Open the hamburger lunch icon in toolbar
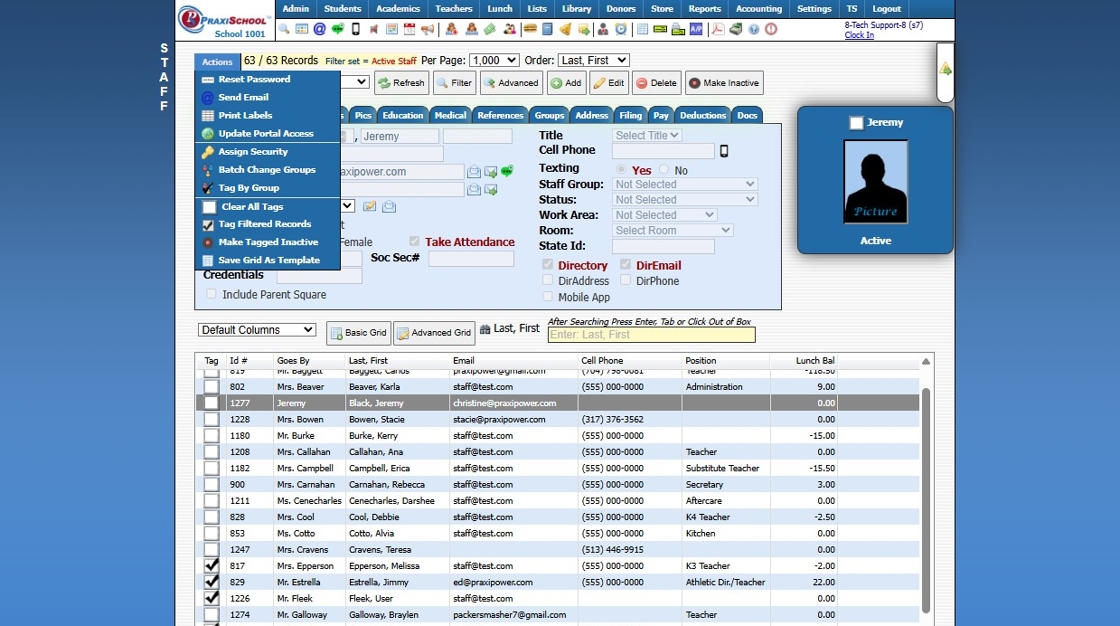This screenshot has width=1120, height=626. (530, 30)
